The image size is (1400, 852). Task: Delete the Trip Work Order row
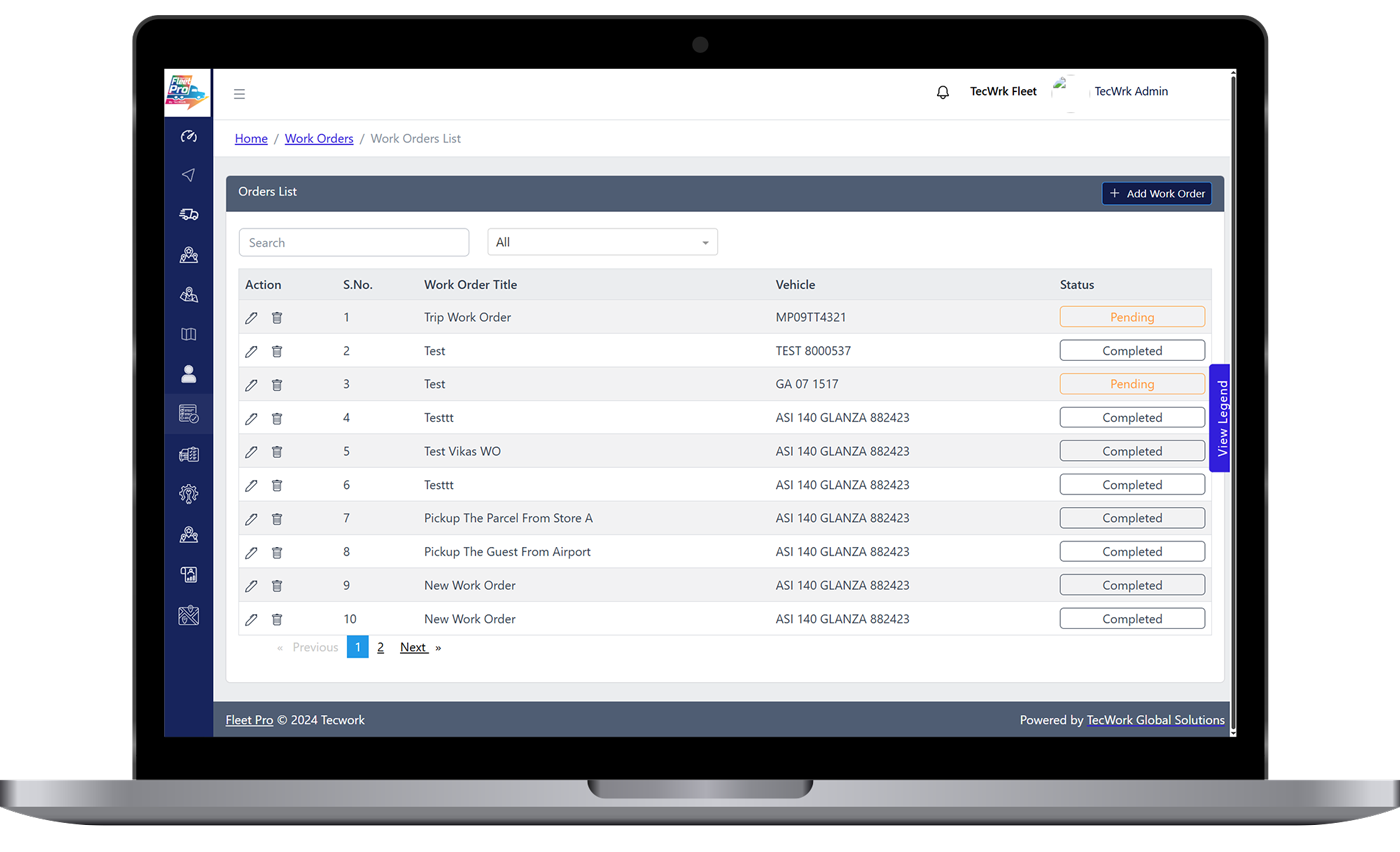[277, 318]
